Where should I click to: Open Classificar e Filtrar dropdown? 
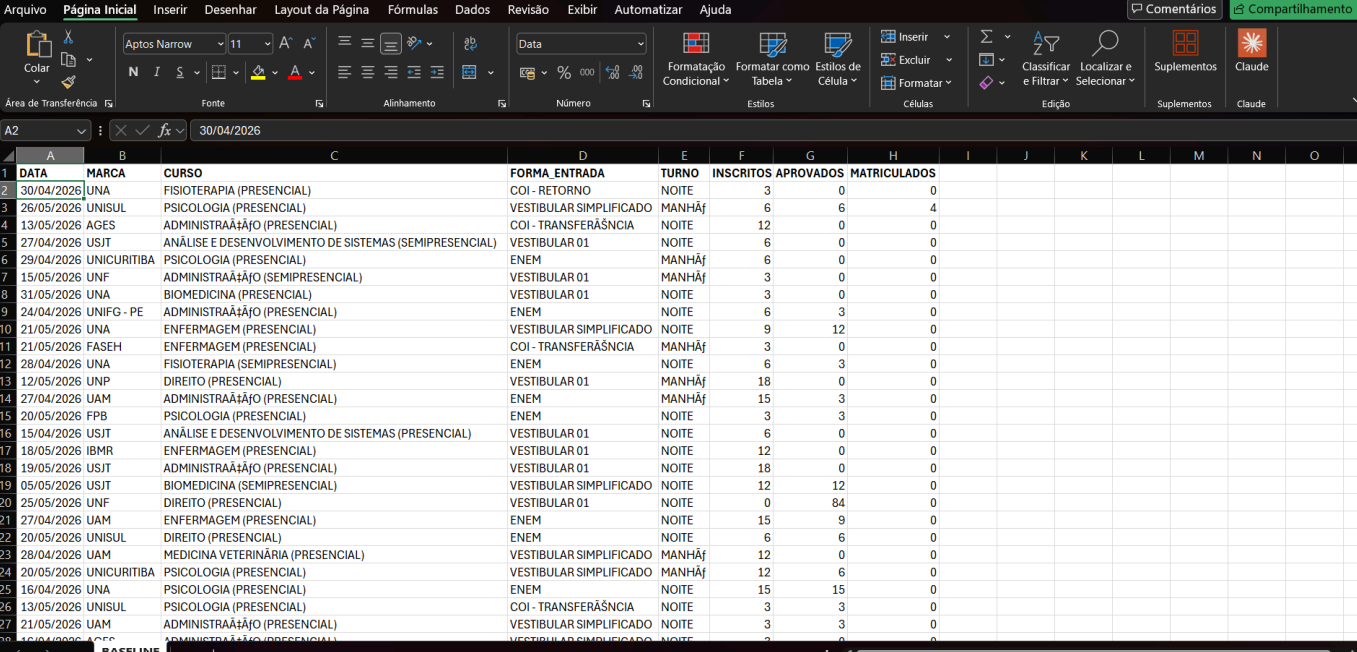[1046, 59]
